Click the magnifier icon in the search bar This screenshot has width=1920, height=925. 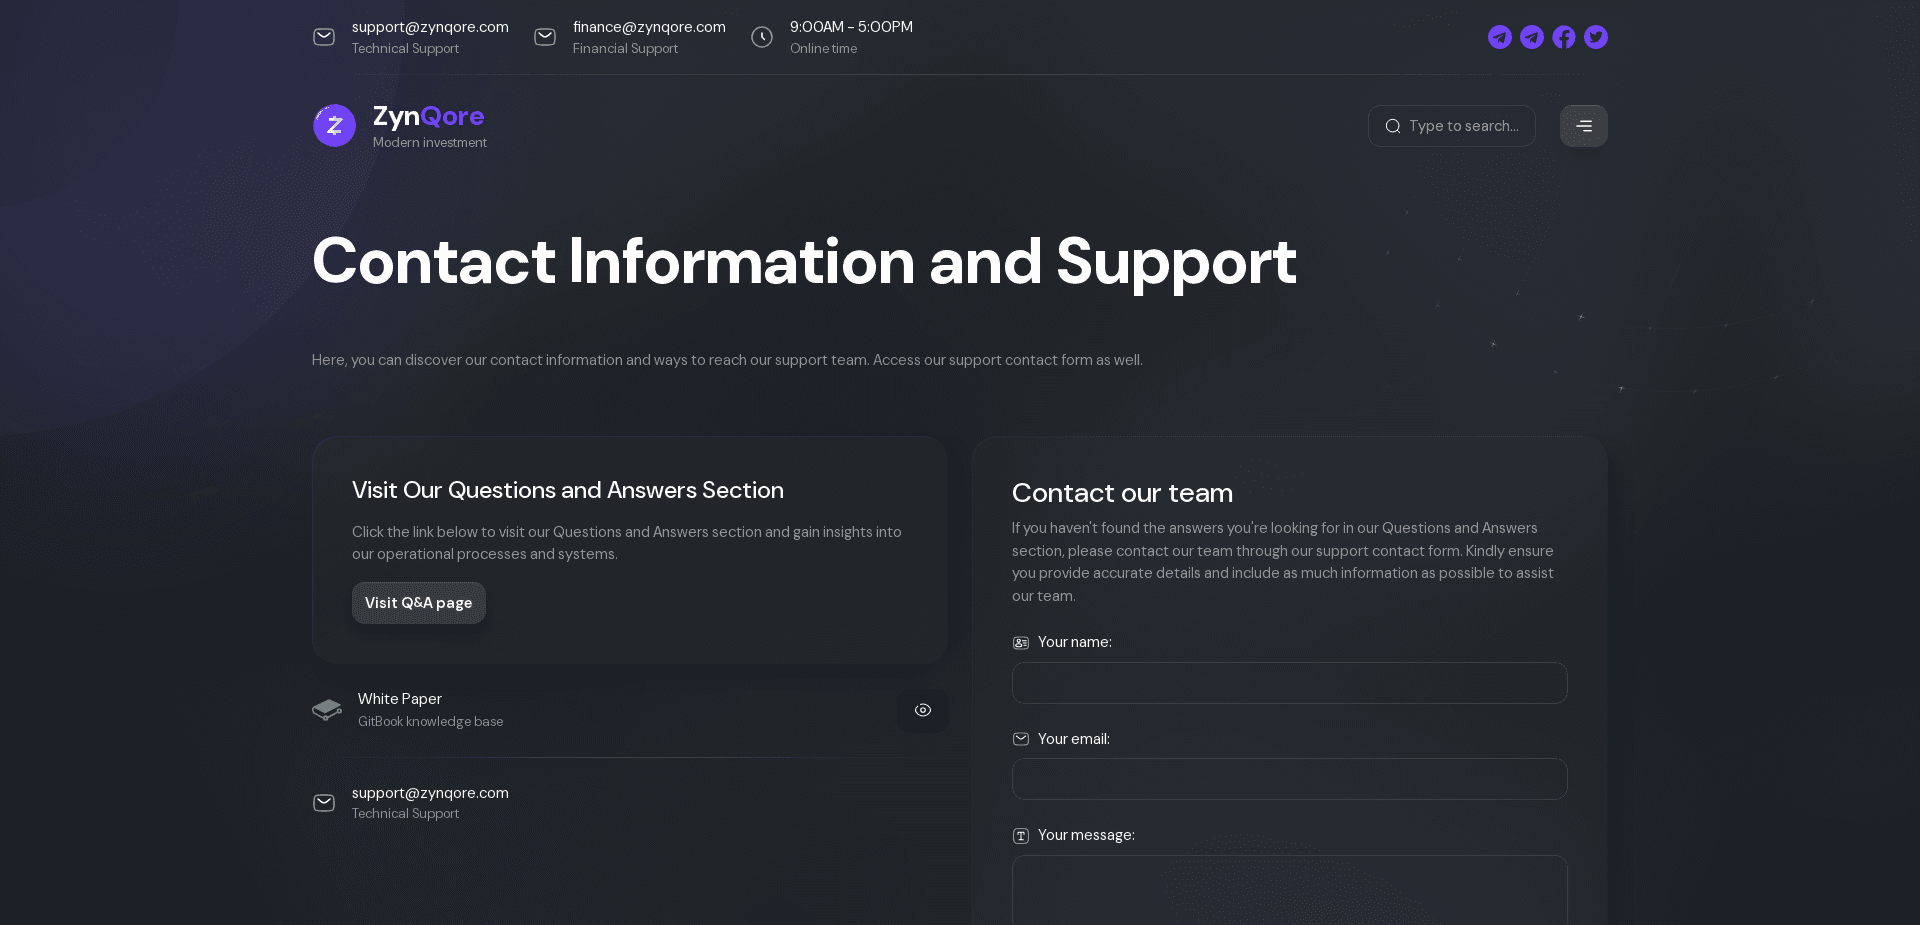1393,126
